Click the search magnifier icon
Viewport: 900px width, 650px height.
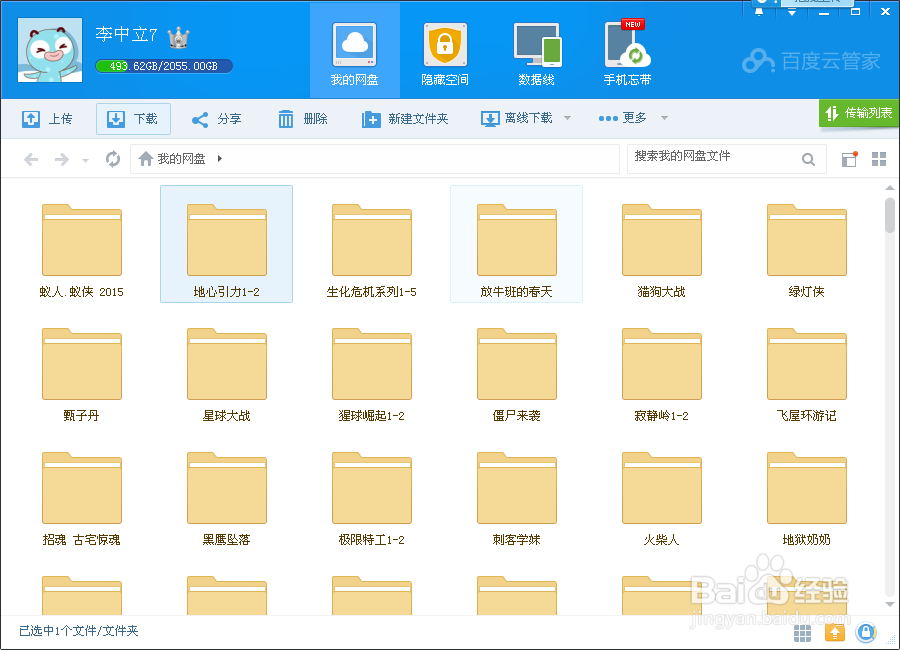[808, 159]
